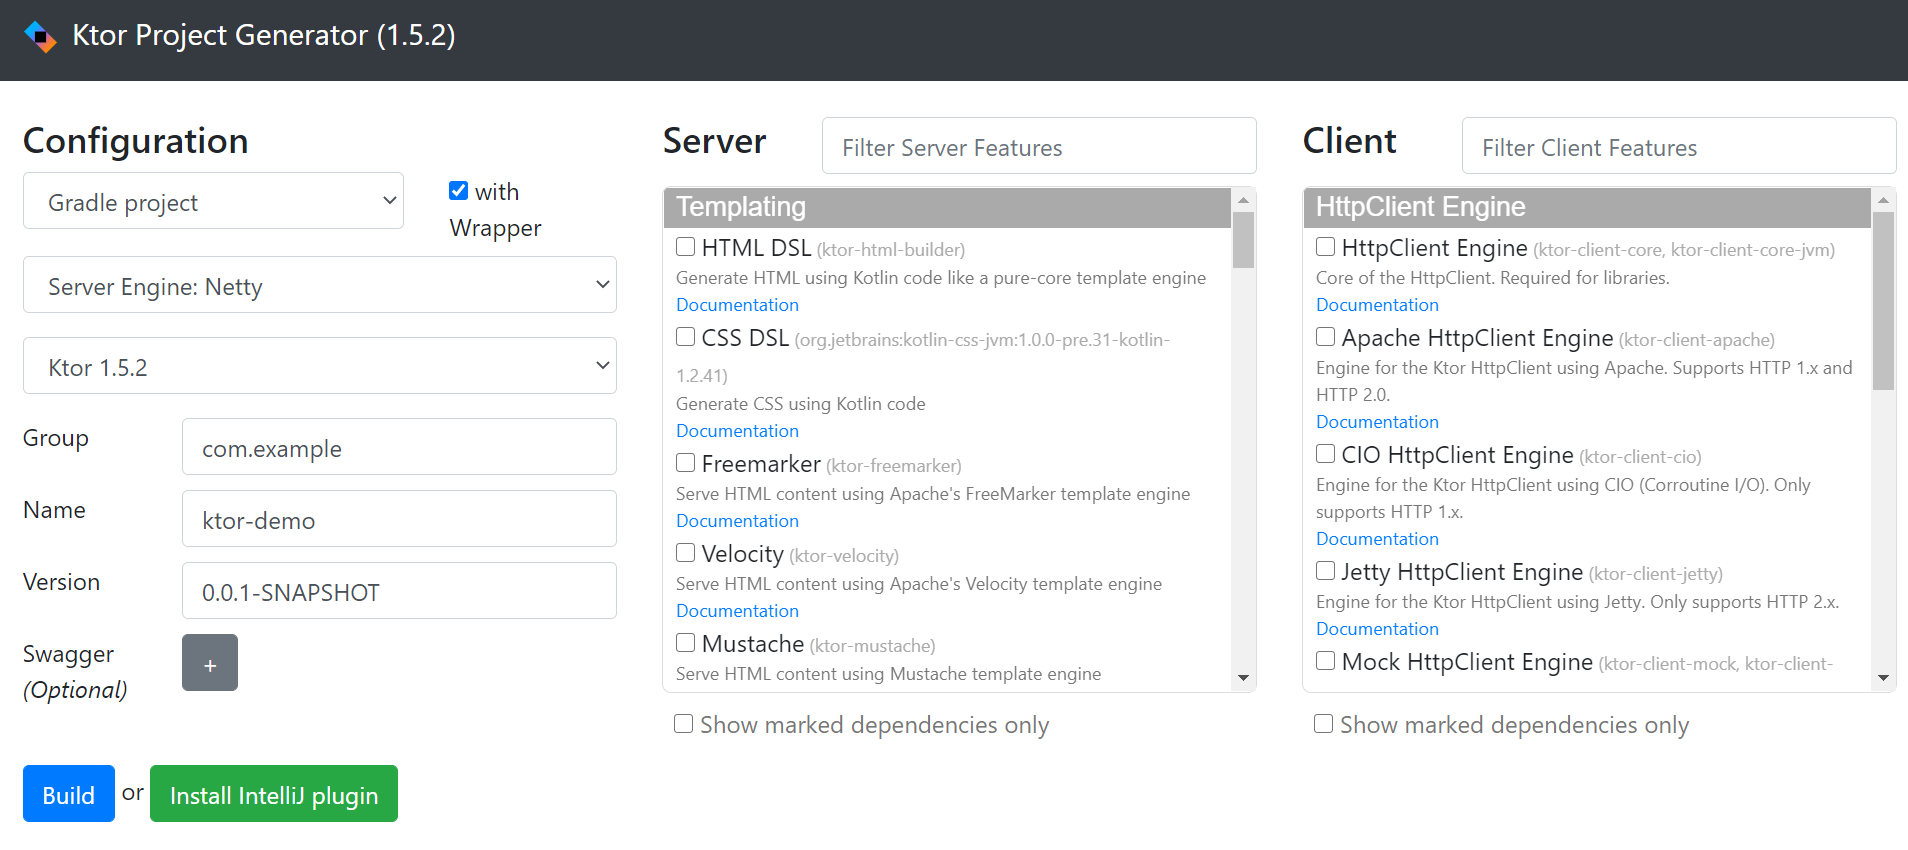Open HTML DSL Documentation link
Viewport: 1908px width, 850px height.
(737, 305)
